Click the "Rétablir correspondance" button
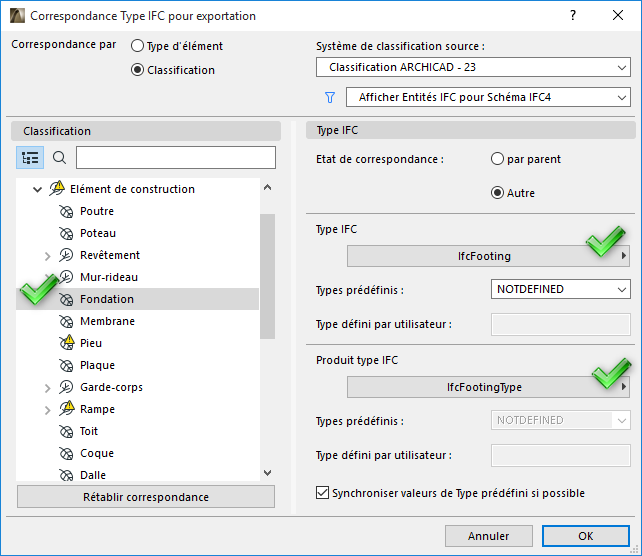642x556 pixels. tap(146, 497)
